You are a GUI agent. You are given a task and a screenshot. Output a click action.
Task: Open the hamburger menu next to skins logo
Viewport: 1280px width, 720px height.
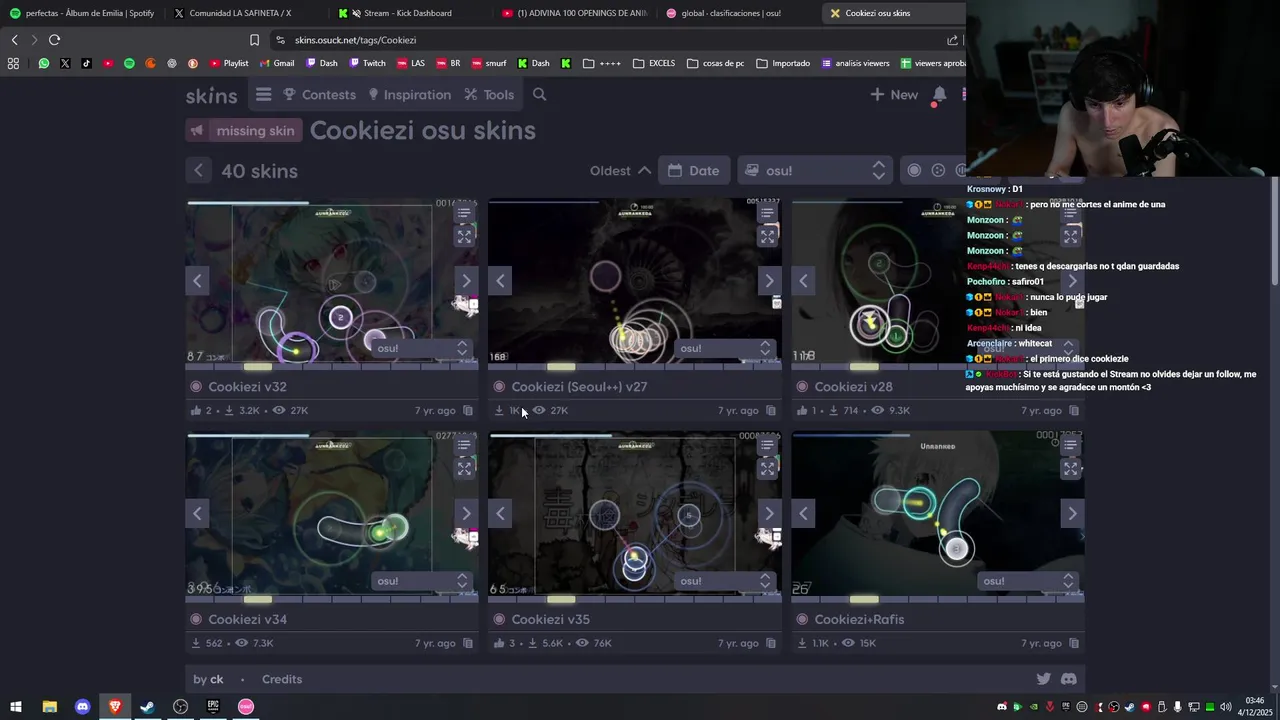point(263,94)
